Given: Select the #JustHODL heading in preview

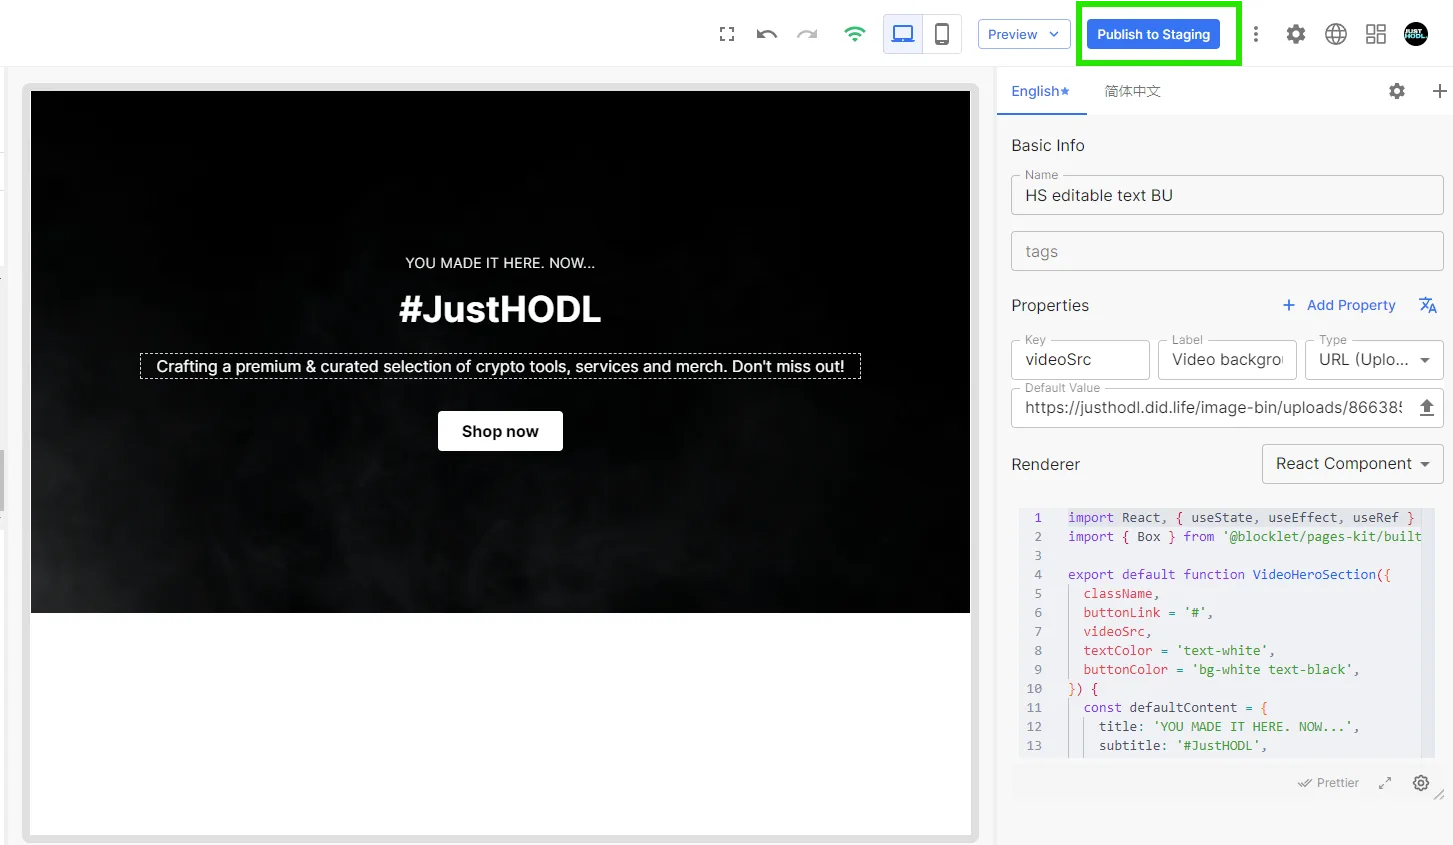Looking at the screenshot, I should [500, 309].
